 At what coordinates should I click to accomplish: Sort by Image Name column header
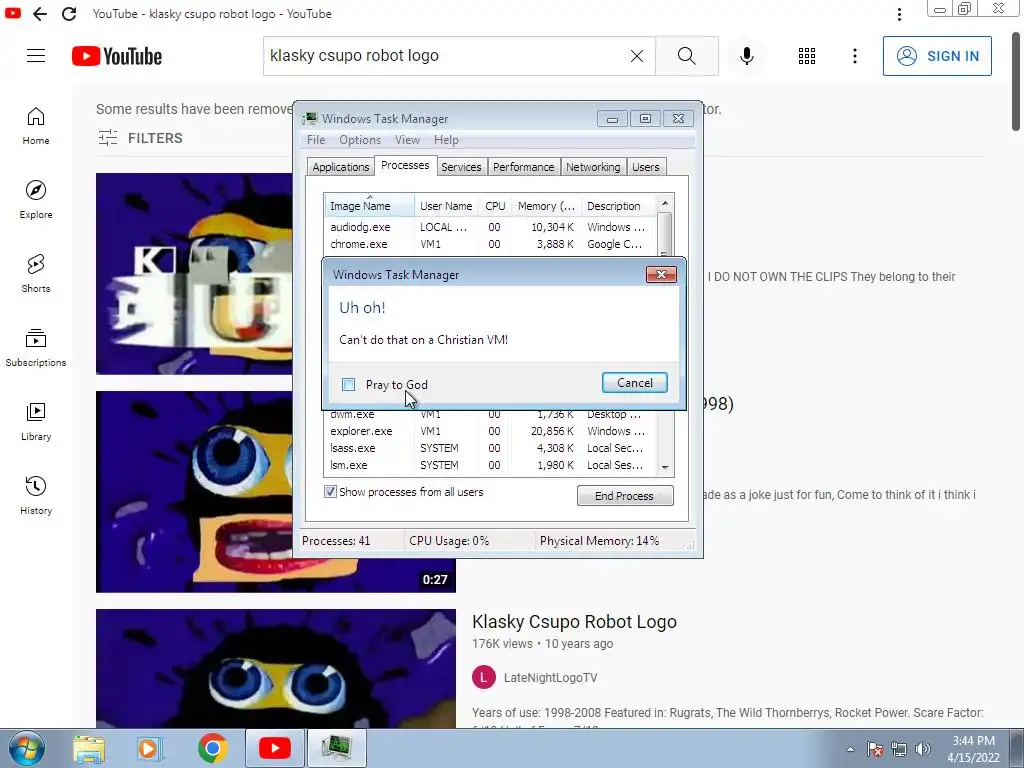369,206
